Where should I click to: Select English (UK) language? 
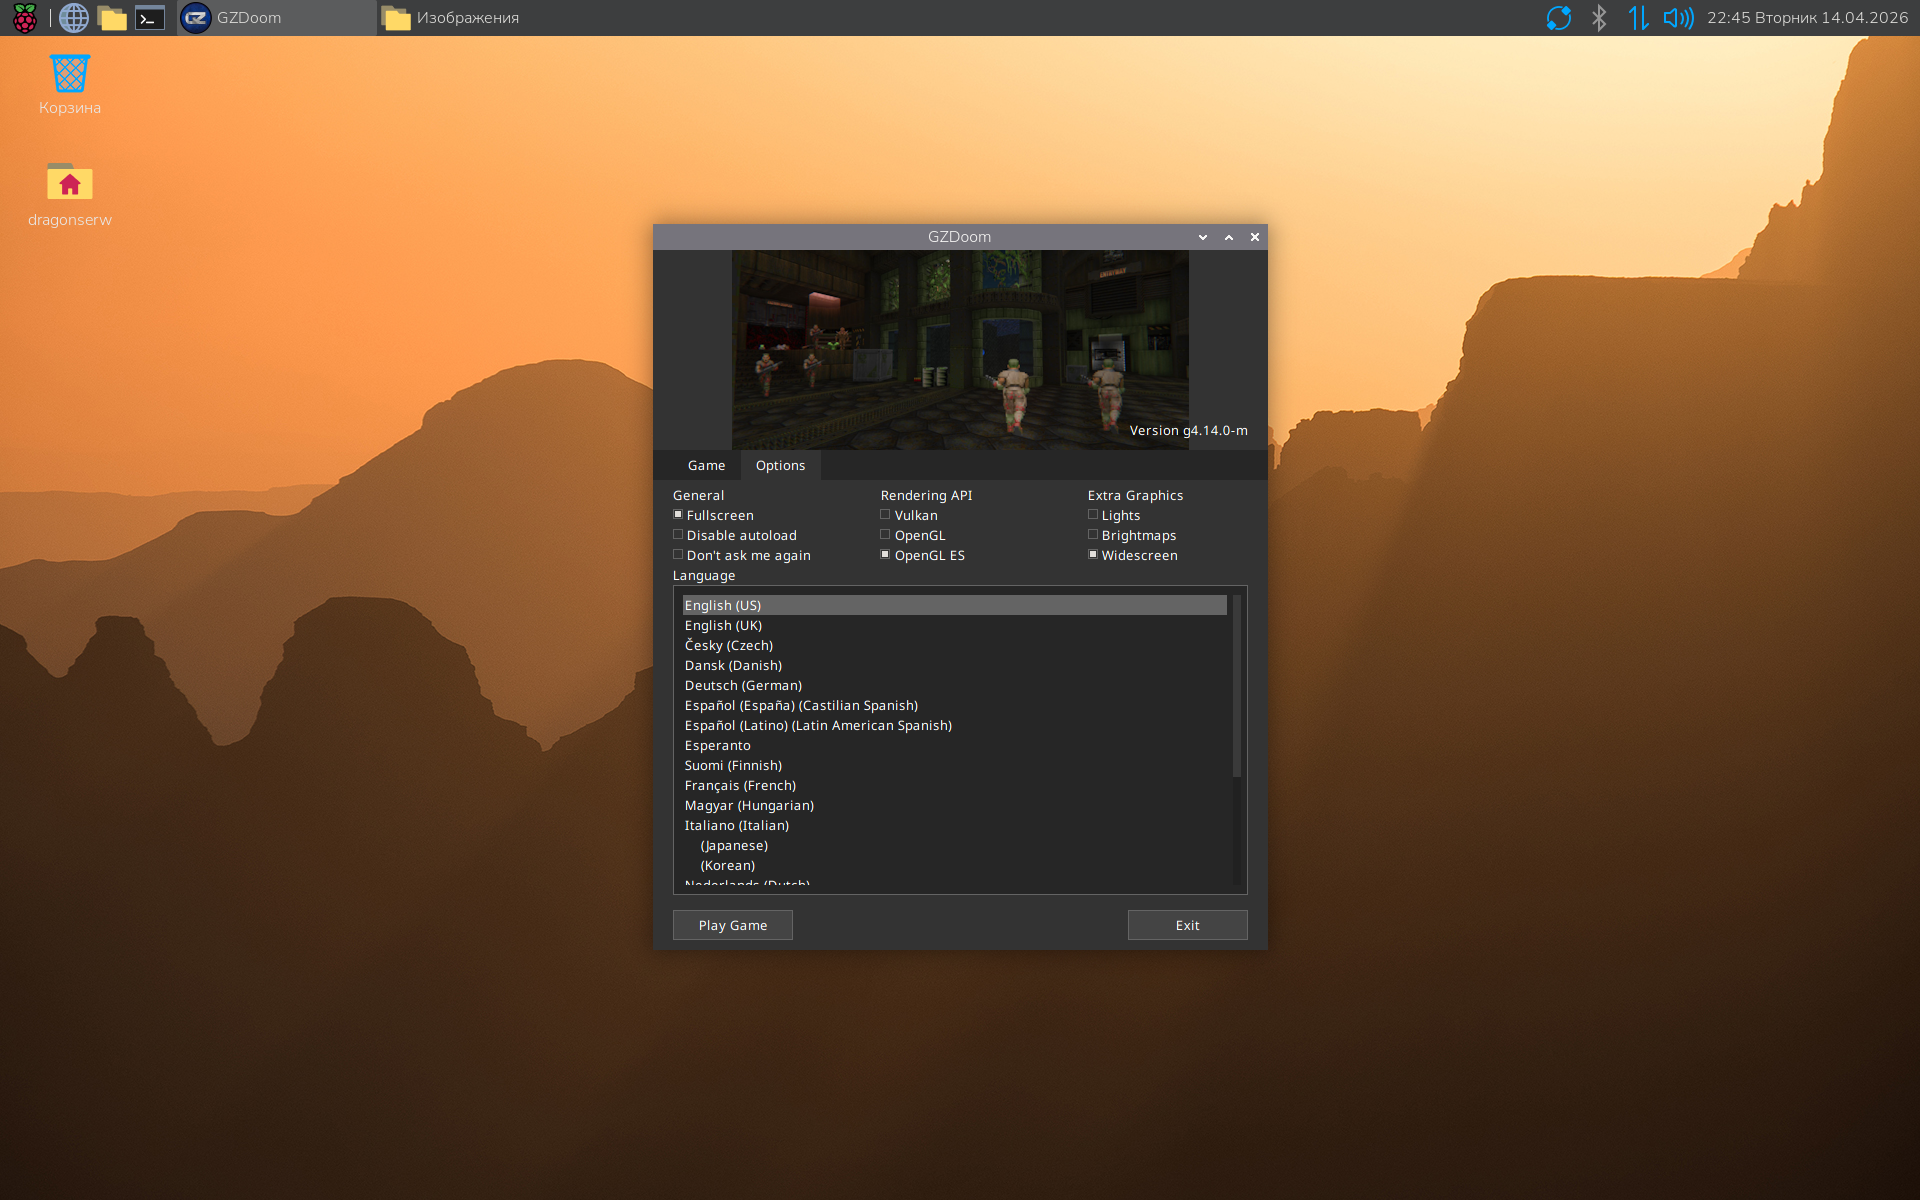point(954,626)
